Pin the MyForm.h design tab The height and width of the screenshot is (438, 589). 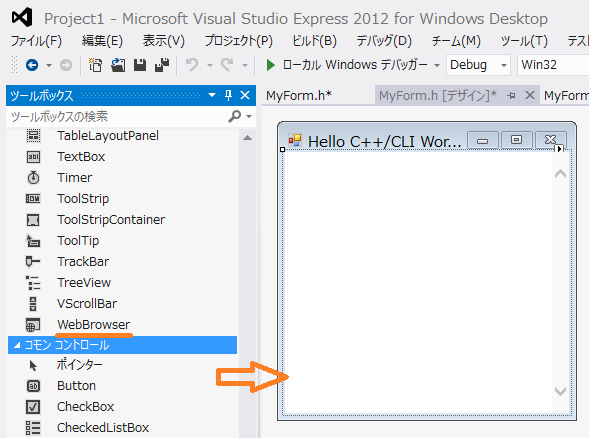tap(511, 95)
